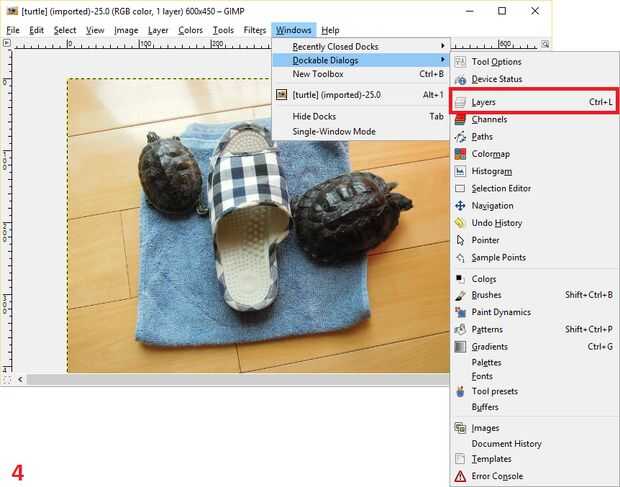Click the Paths dialog icon
620x487 pixels.
460,137
